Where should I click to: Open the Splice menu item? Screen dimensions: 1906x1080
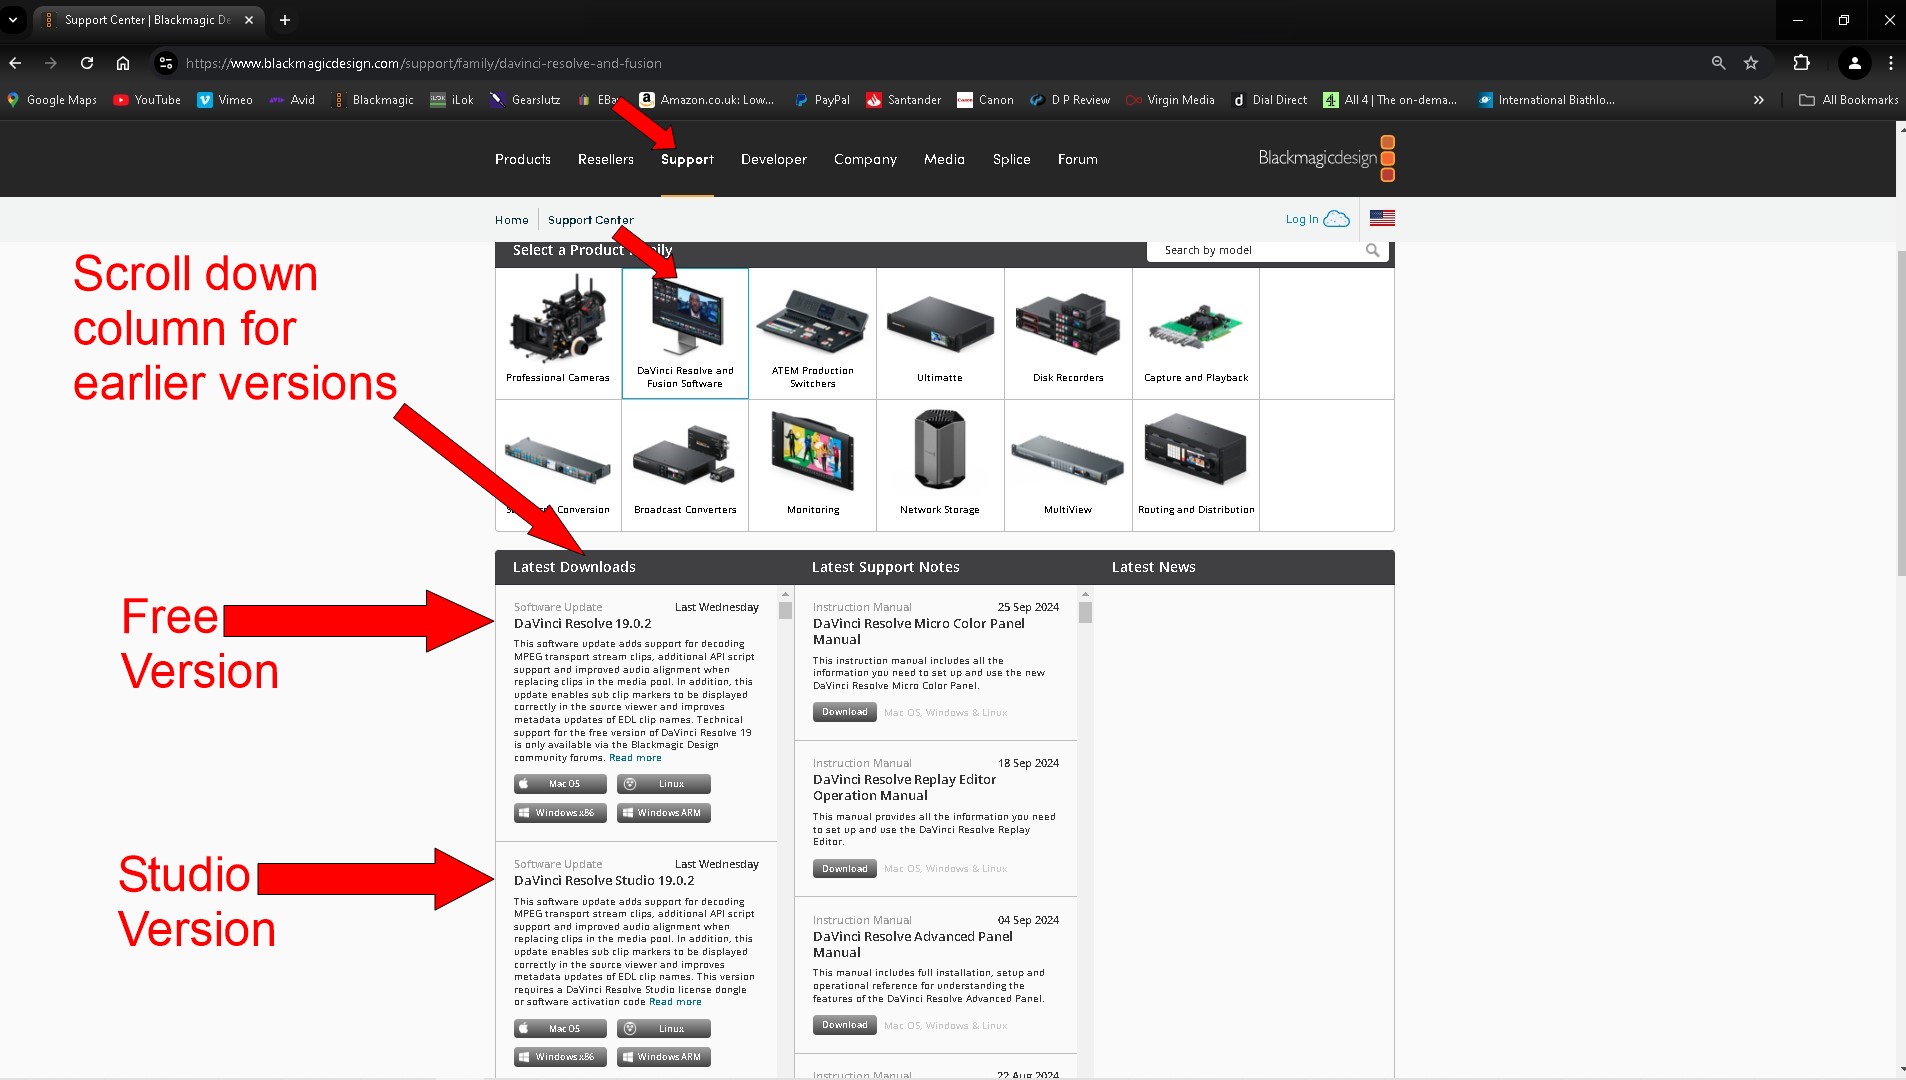click(1011, 159)
